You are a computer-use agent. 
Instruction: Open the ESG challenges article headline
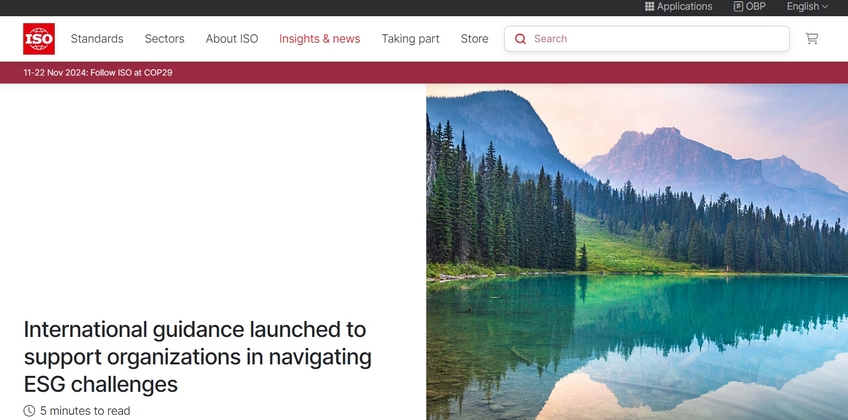(197, 356)
